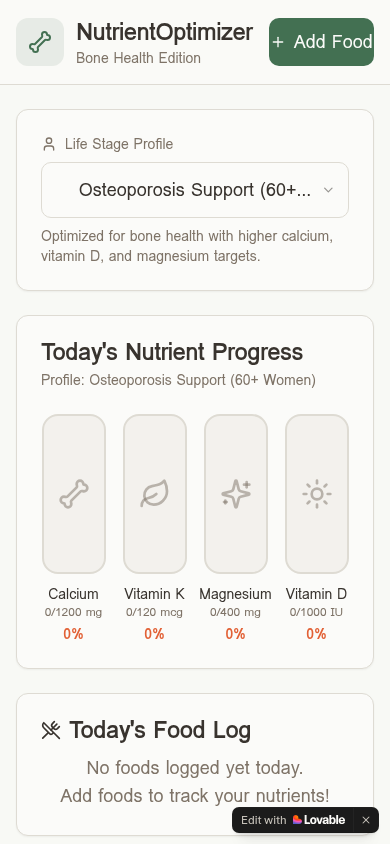Click the Add Food button
This screenshot has height=844, width=390.
[x=321, y=42]
